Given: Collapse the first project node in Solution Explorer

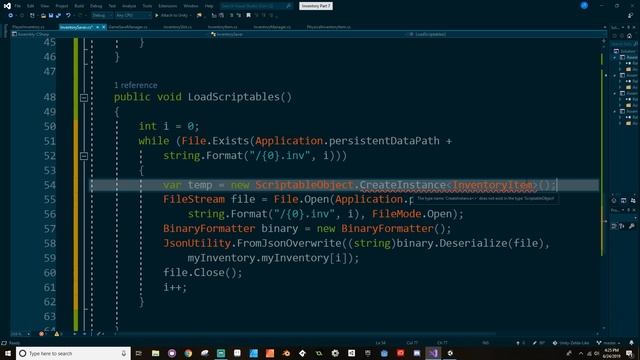Looking at the screenshot, I should (615, 58).
